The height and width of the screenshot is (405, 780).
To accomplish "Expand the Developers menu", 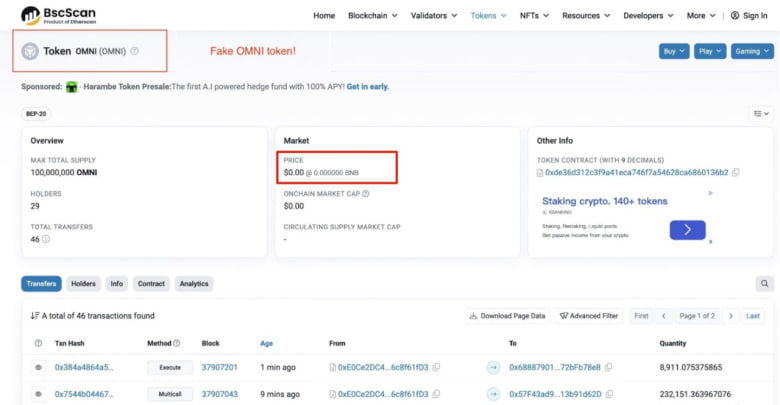I will [x=648, y=15].
